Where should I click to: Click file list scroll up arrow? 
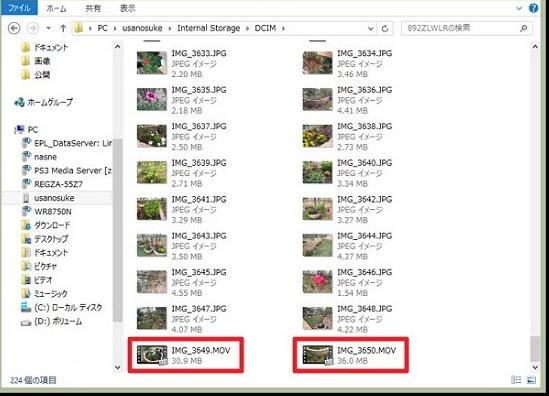[535, 46]
